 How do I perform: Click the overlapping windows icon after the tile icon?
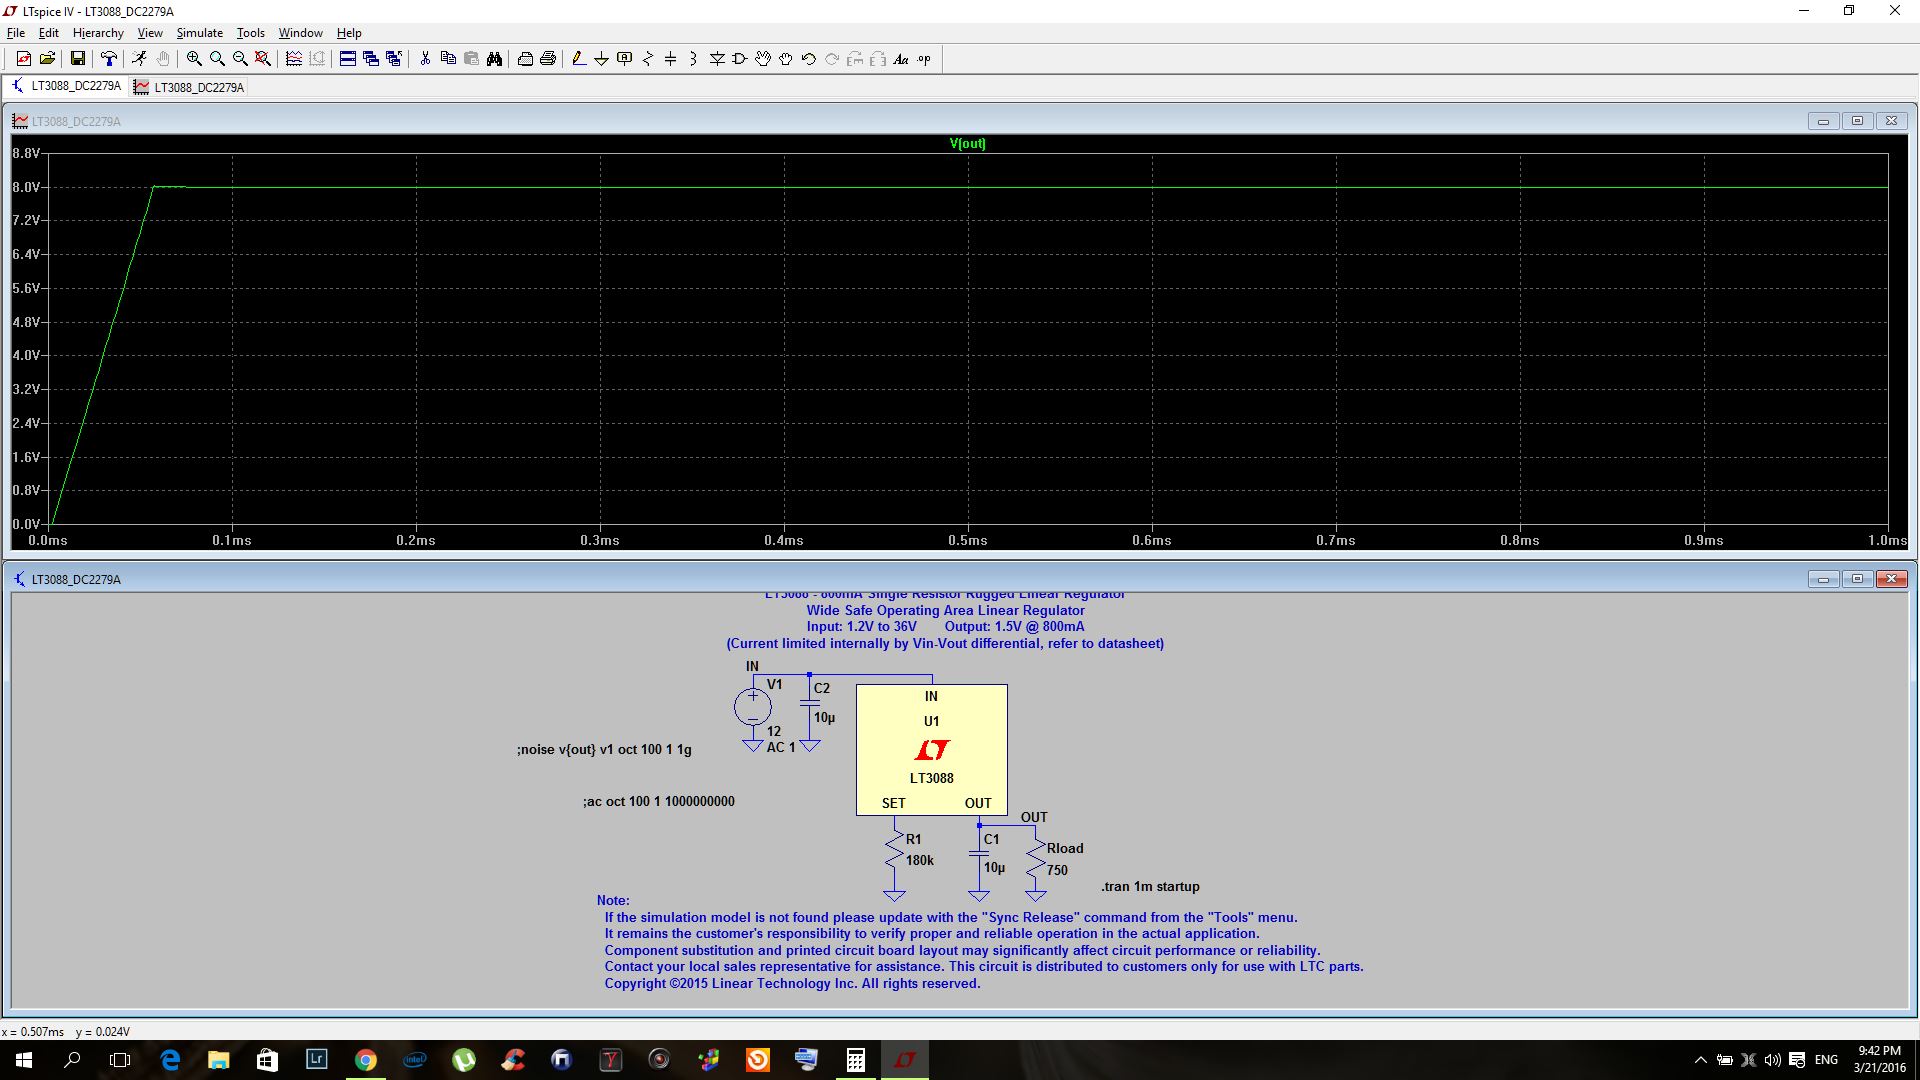(x=371, y=59)
